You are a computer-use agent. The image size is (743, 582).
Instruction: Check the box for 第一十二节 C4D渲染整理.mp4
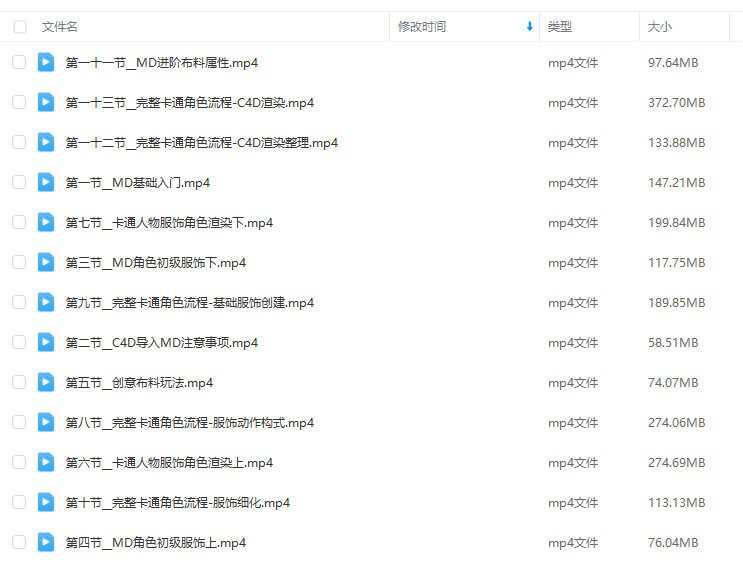click(19, 142)
